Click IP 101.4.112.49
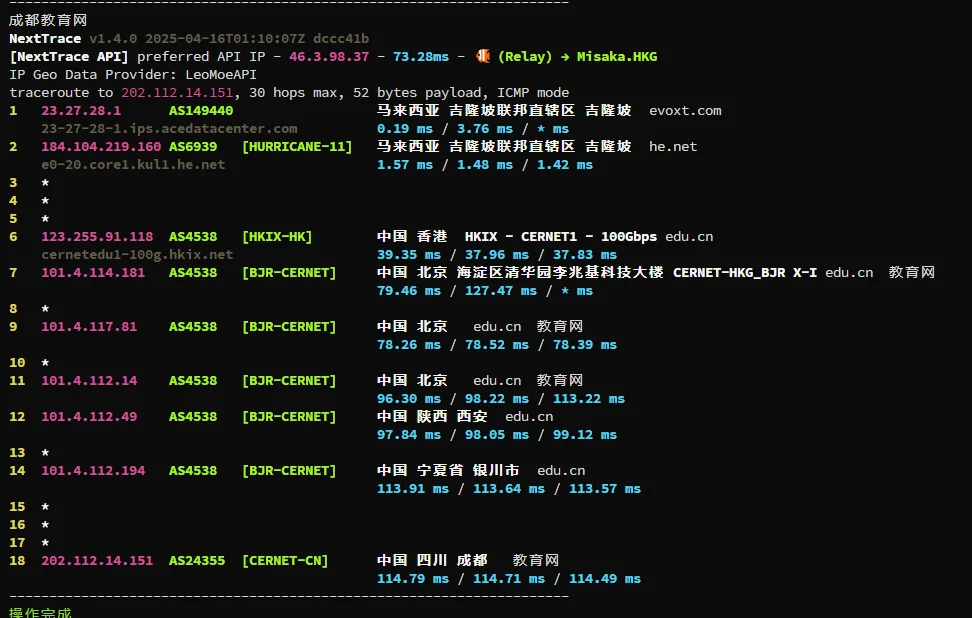972x618 pixels. click(89, 416)
